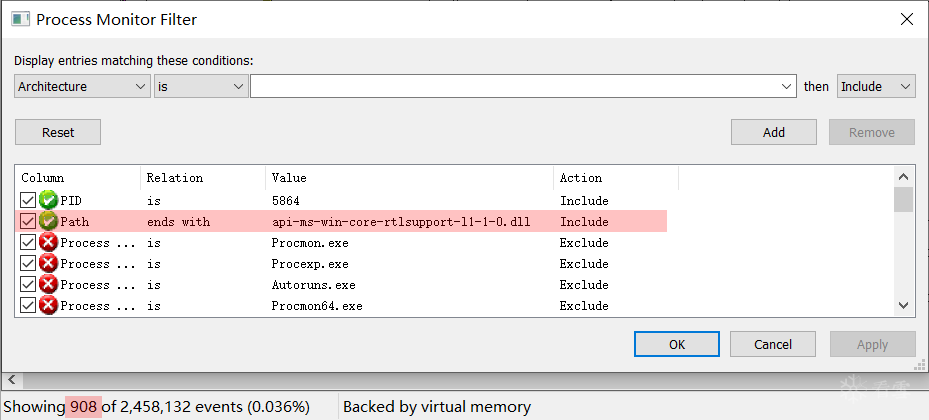
Task: Click the Reset button
Action: point(58,132)
